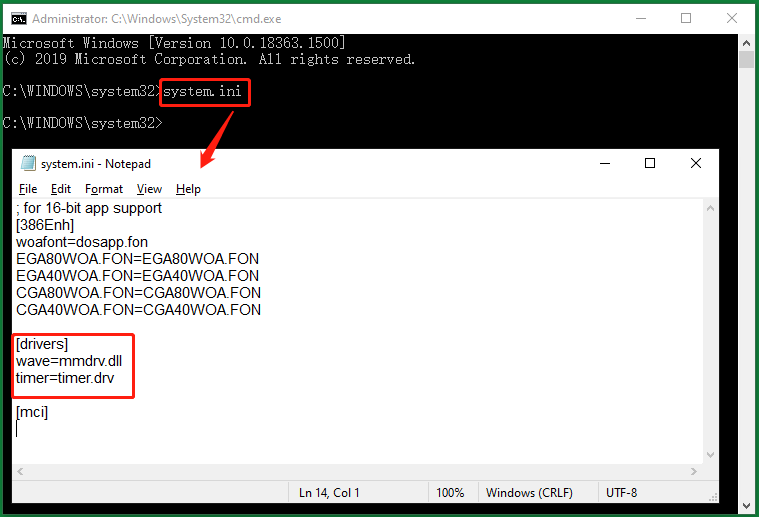Click the cmd window scrollbar thumb
The width and height of the screenshot is (759, 517).
(746, 60)
